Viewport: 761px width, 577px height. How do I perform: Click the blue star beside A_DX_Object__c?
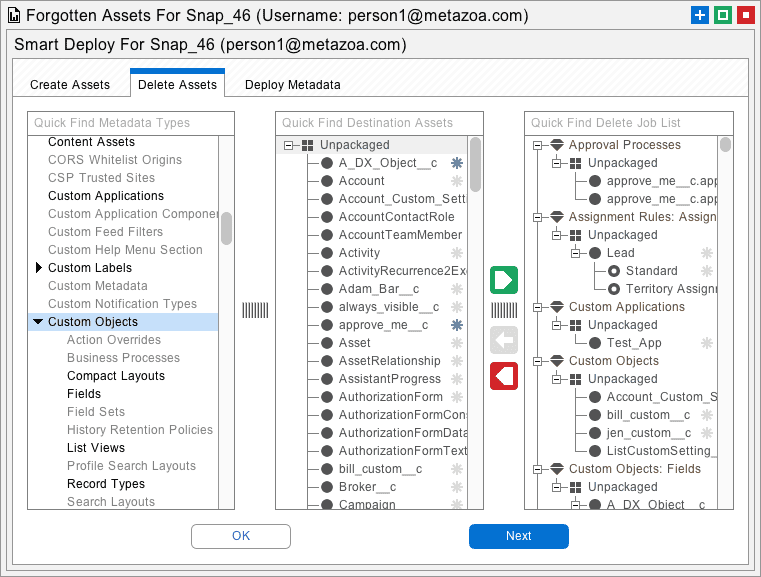click(x=457, y=163)
